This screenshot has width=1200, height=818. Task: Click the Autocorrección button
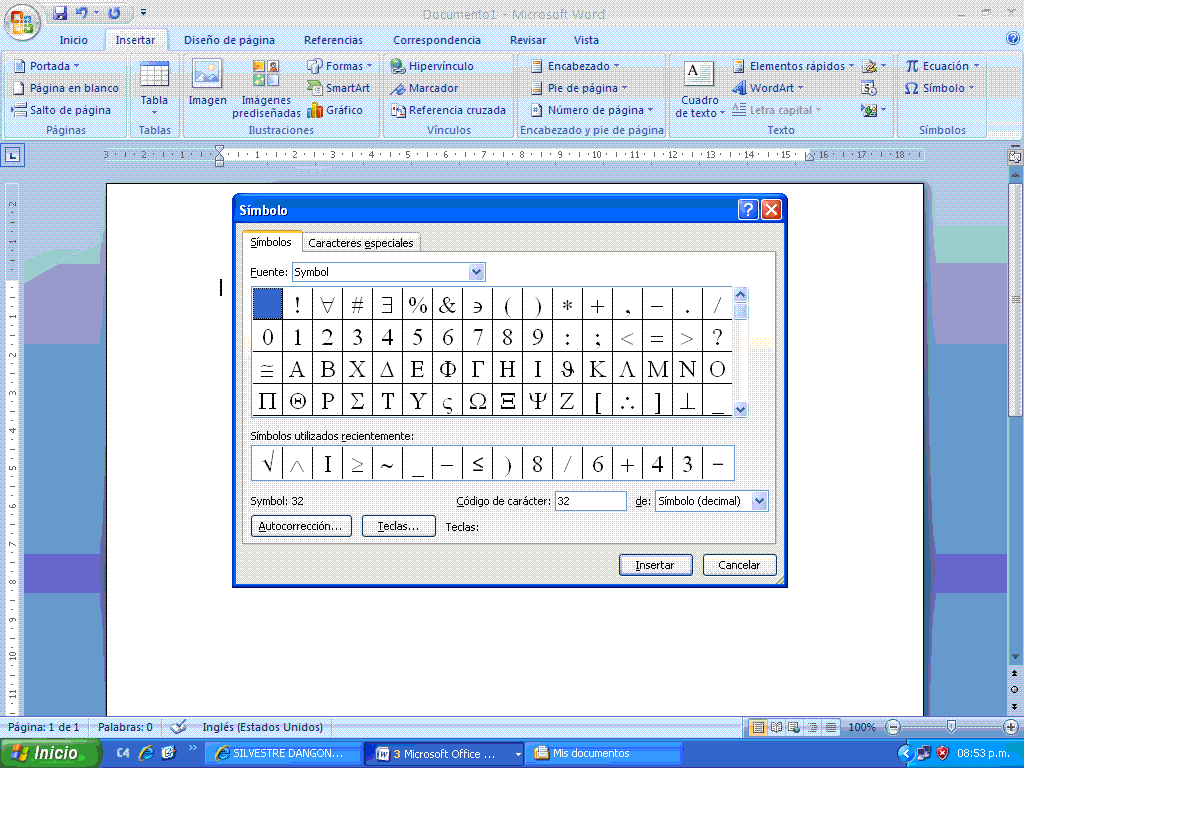click(x=300, y=525)
